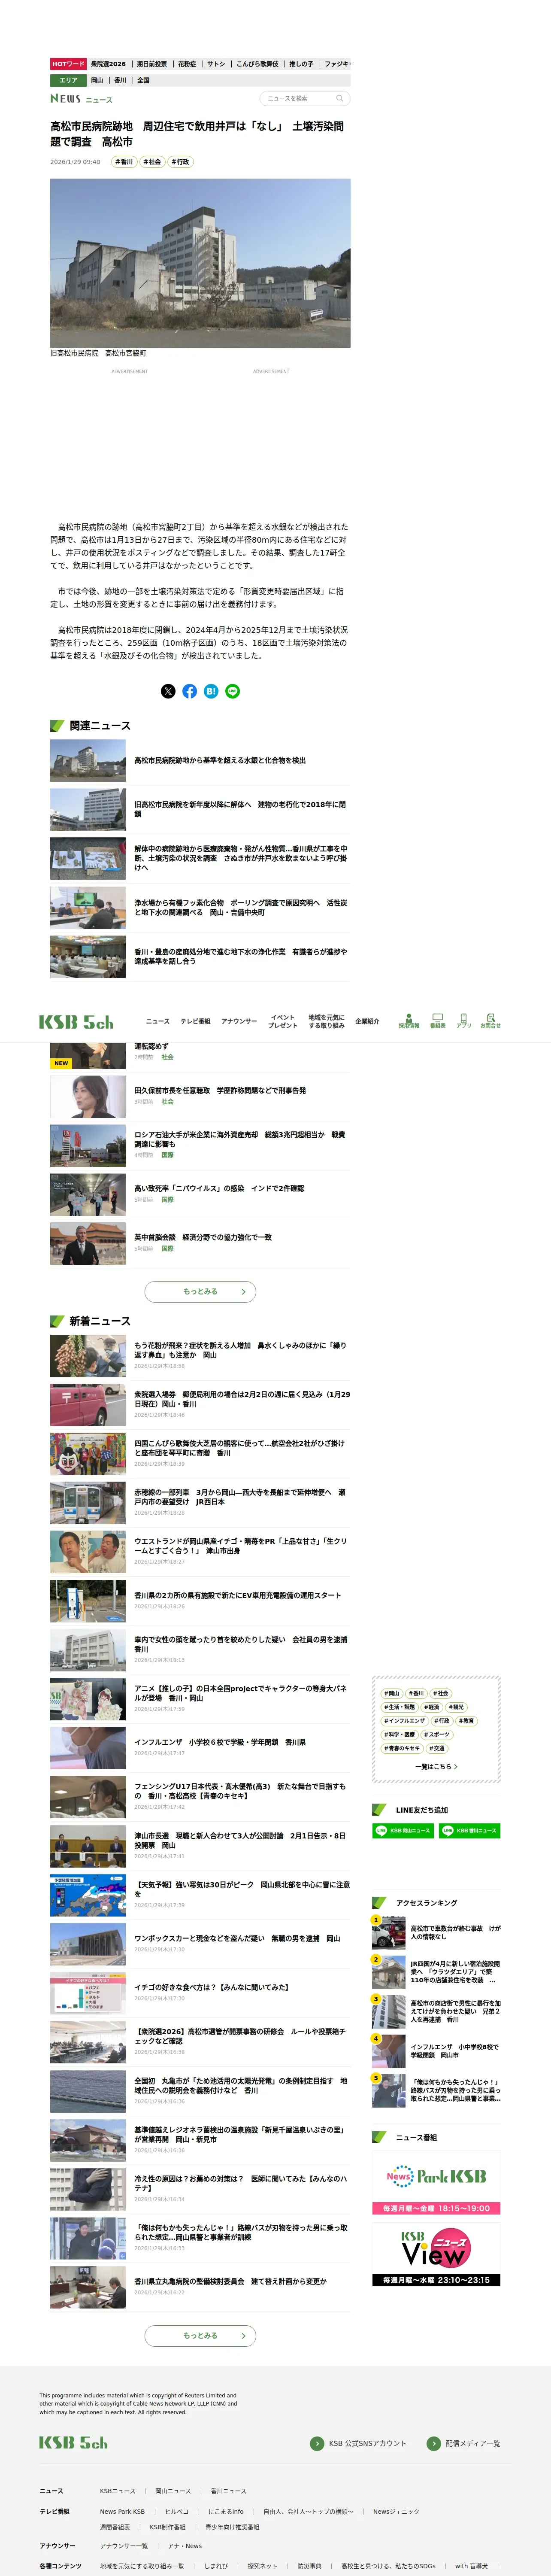
Task: Click hot word こんぴら歌舞伎
Action: click(257, 64)
